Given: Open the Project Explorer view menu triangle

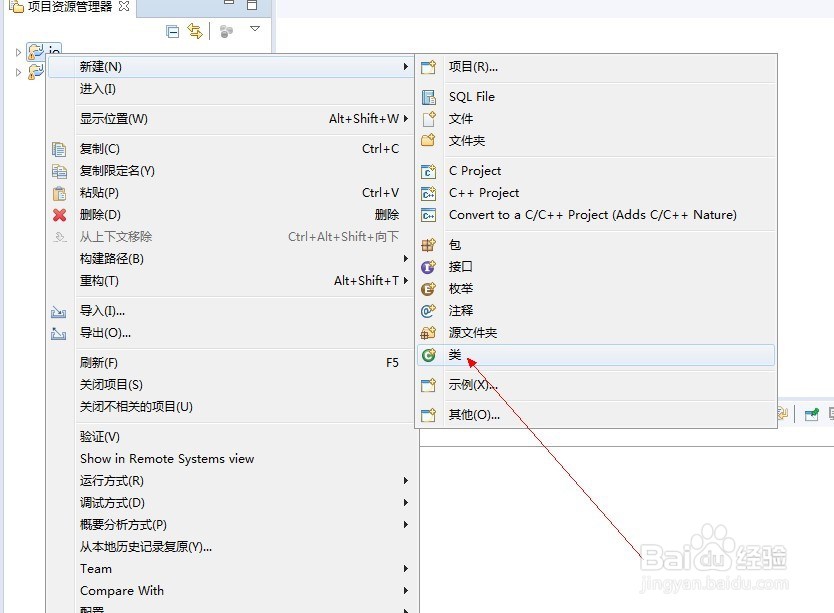Looking at the screenshot, I should pos(255,29).
